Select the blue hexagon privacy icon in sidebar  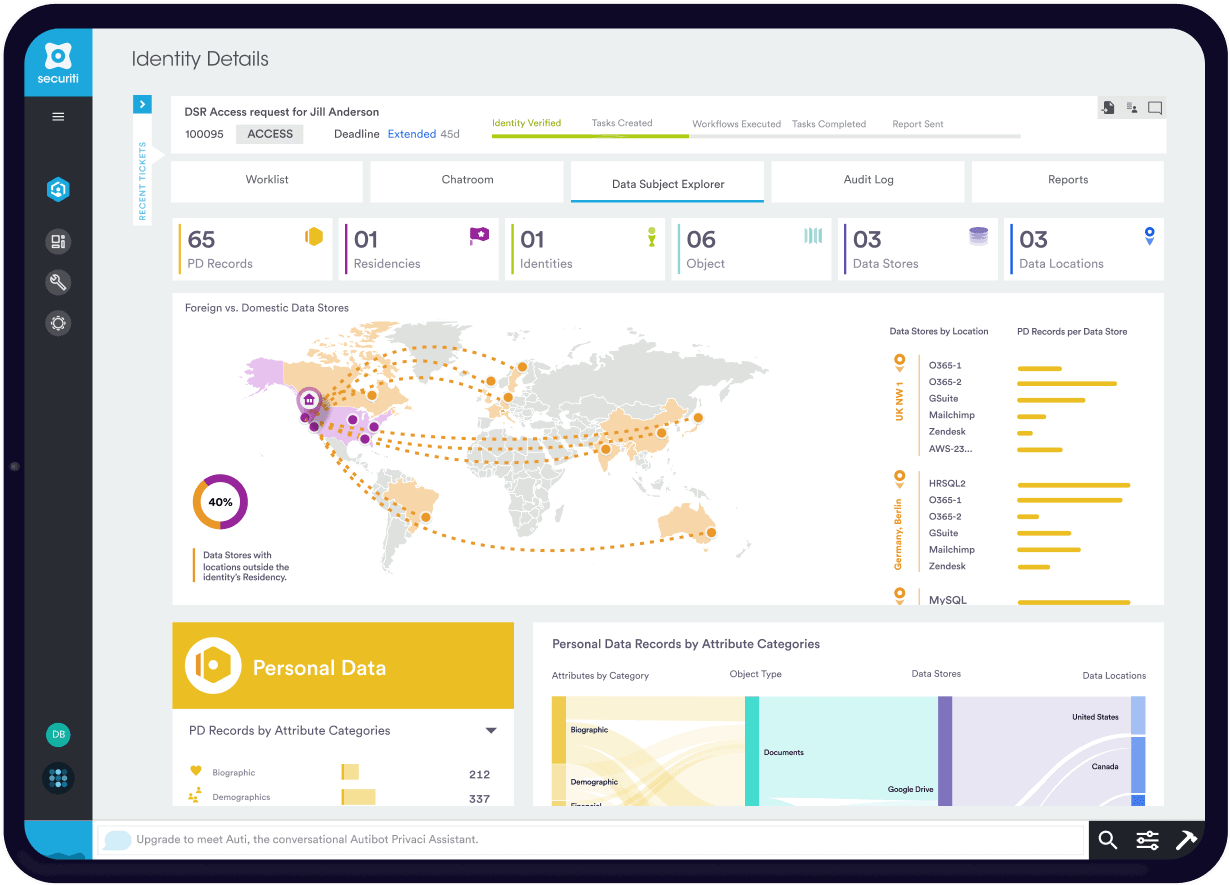[58, 189]
